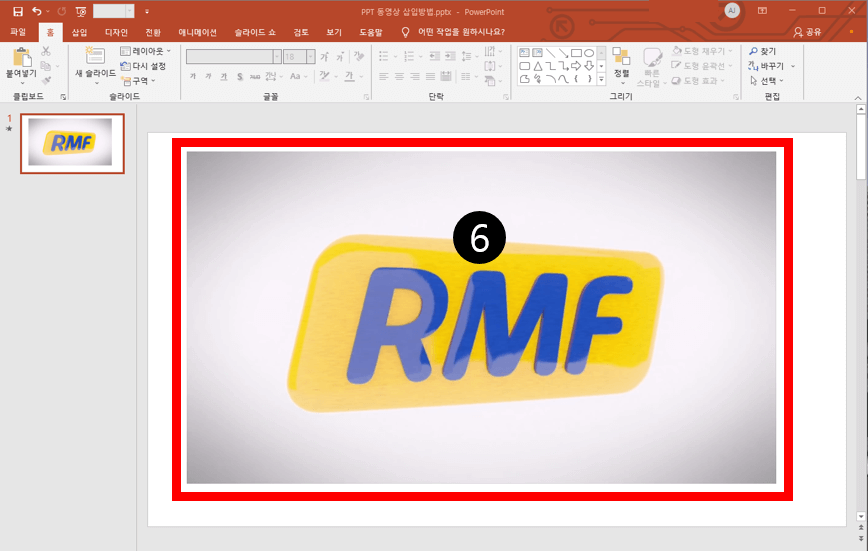Align text left in paragraph group
The image size is (868, 551).
pyautogui.click(x=384, y=77)
